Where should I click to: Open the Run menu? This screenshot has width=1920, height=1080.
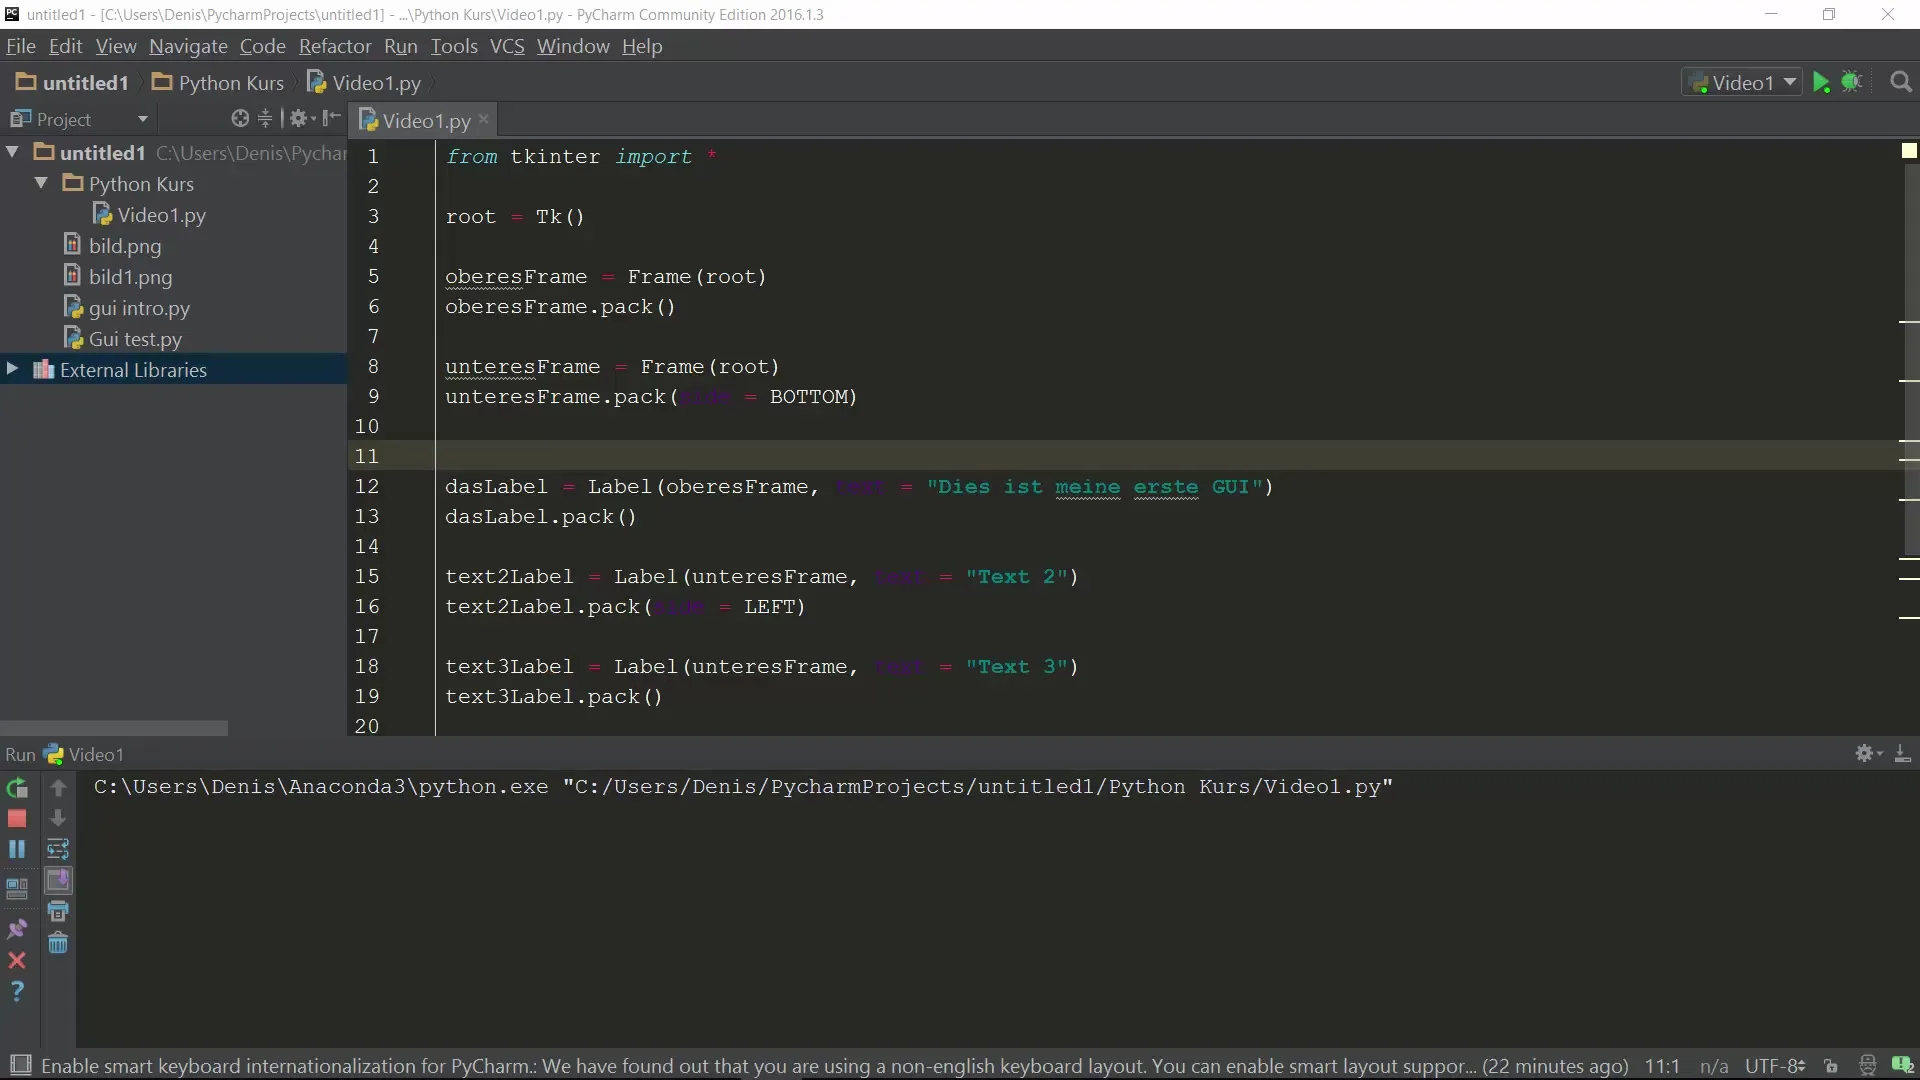pyautogui.click(x=400, y=46)
